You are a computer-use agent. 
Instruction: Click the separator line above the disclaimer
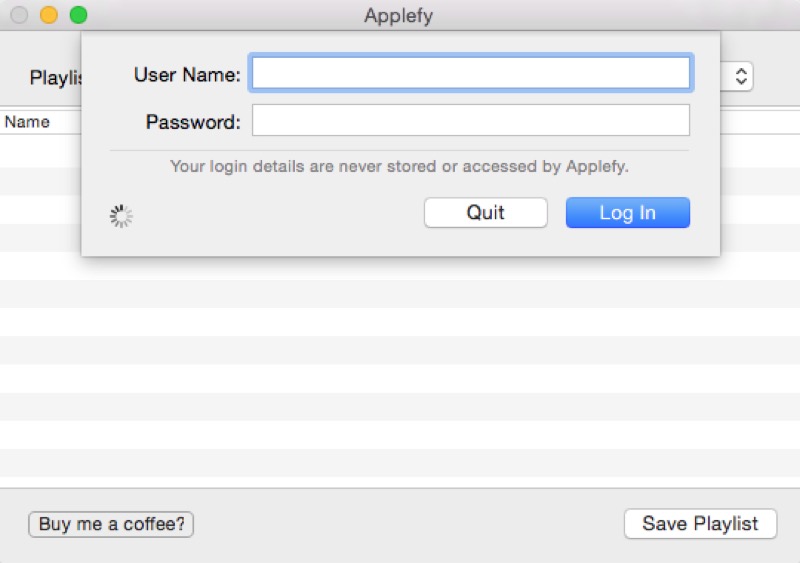399,150
